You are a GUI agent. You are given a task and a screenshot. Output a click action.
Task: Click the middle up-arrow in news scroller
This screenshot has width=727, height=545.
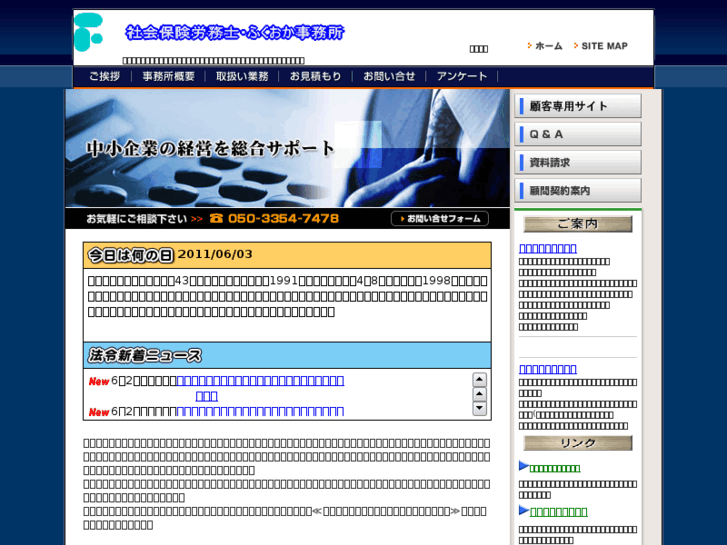coord(479,394)
